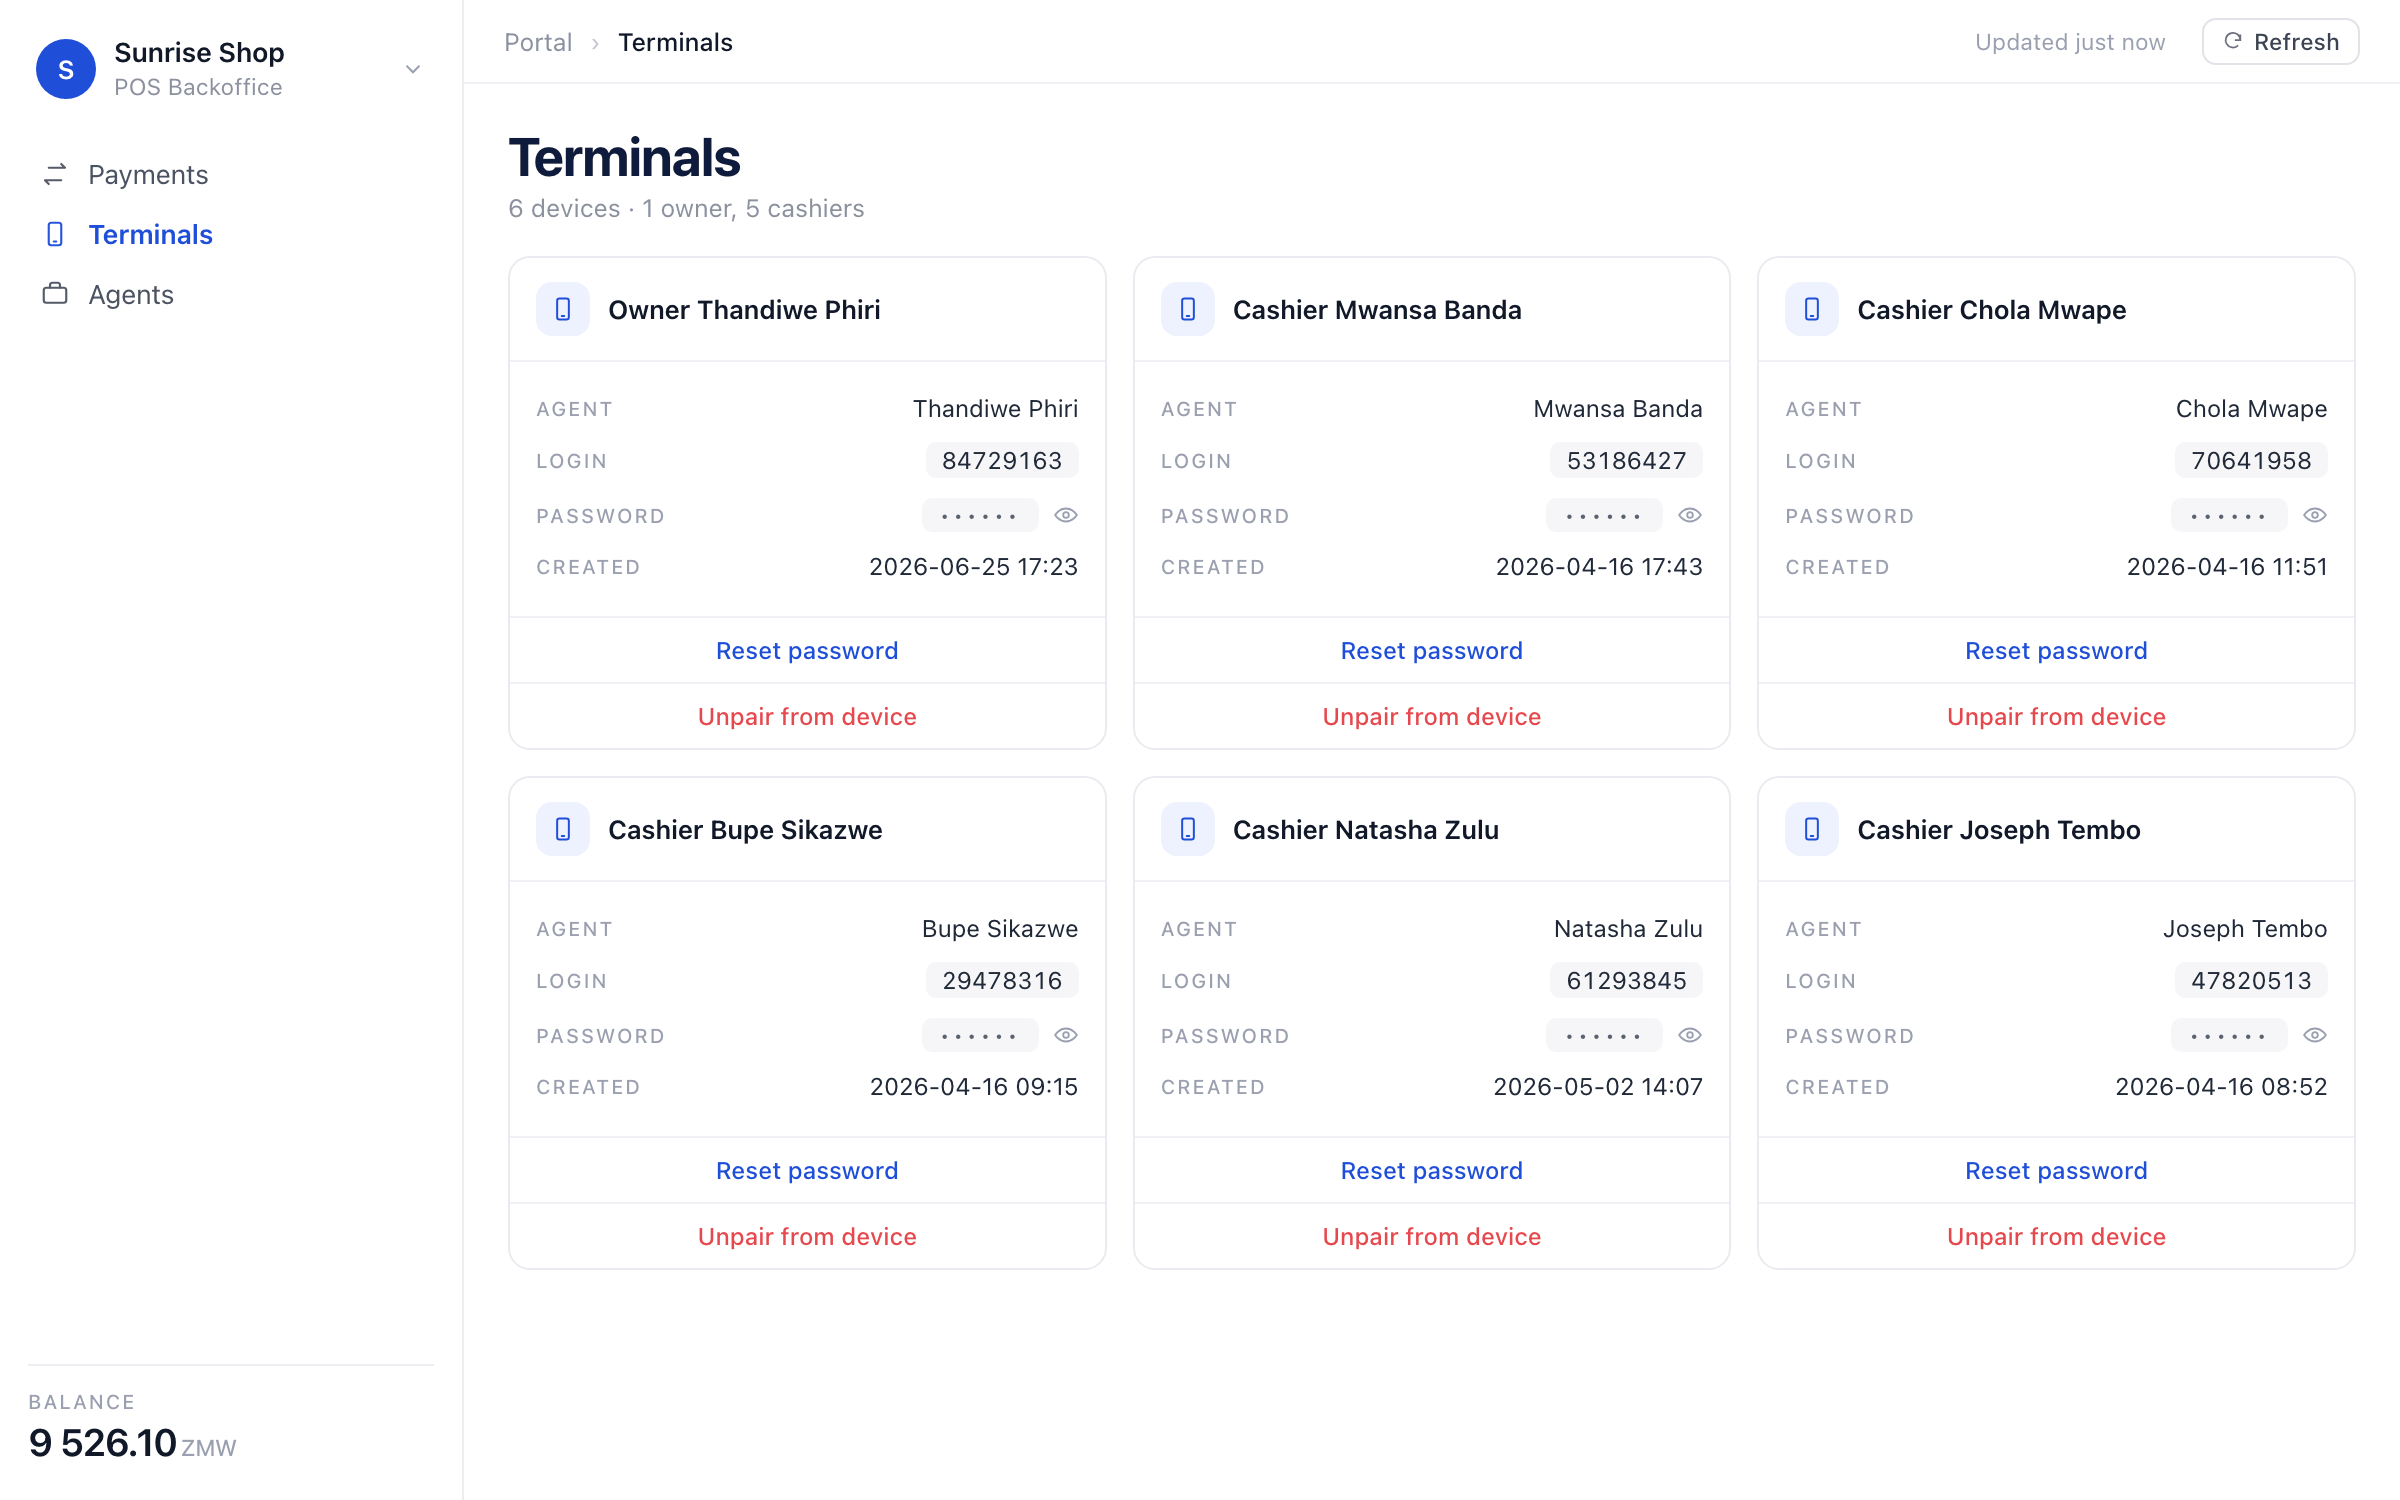
Task: Click the Terminals breadcrumb
Action: pos(675,42)
